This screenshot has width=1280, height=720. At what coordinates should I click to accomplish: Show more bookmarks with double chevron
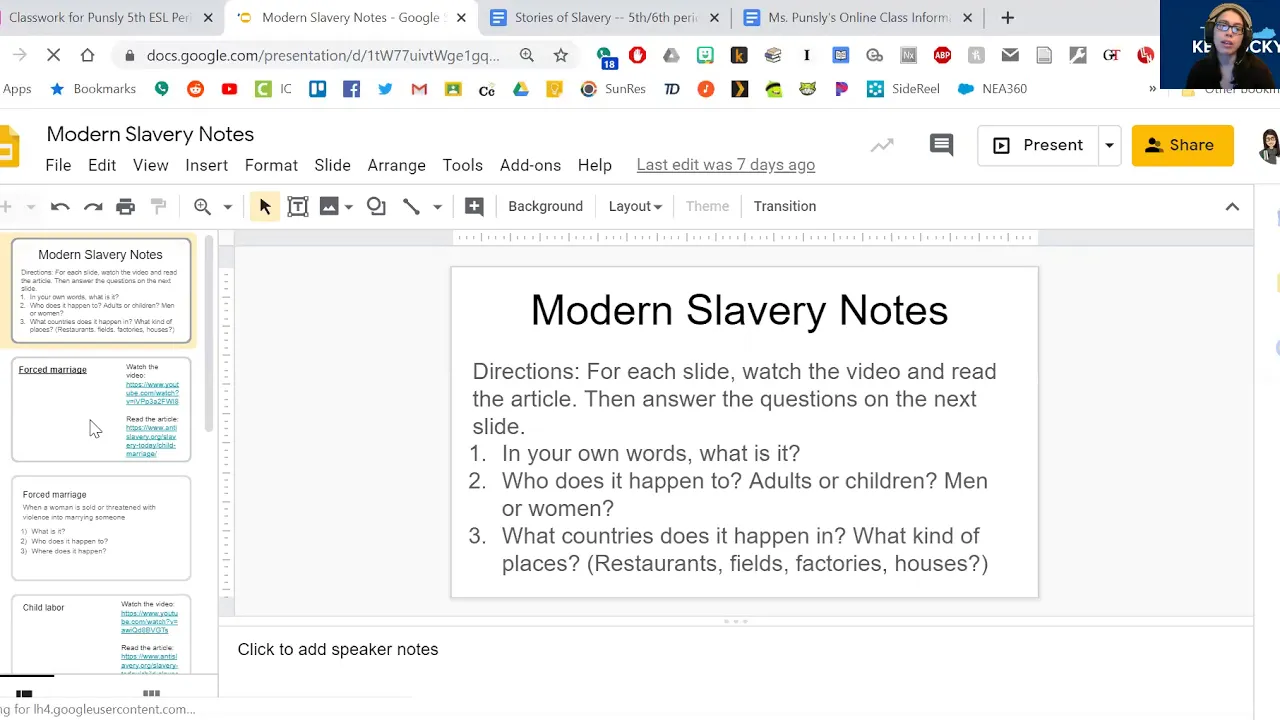1152,89
